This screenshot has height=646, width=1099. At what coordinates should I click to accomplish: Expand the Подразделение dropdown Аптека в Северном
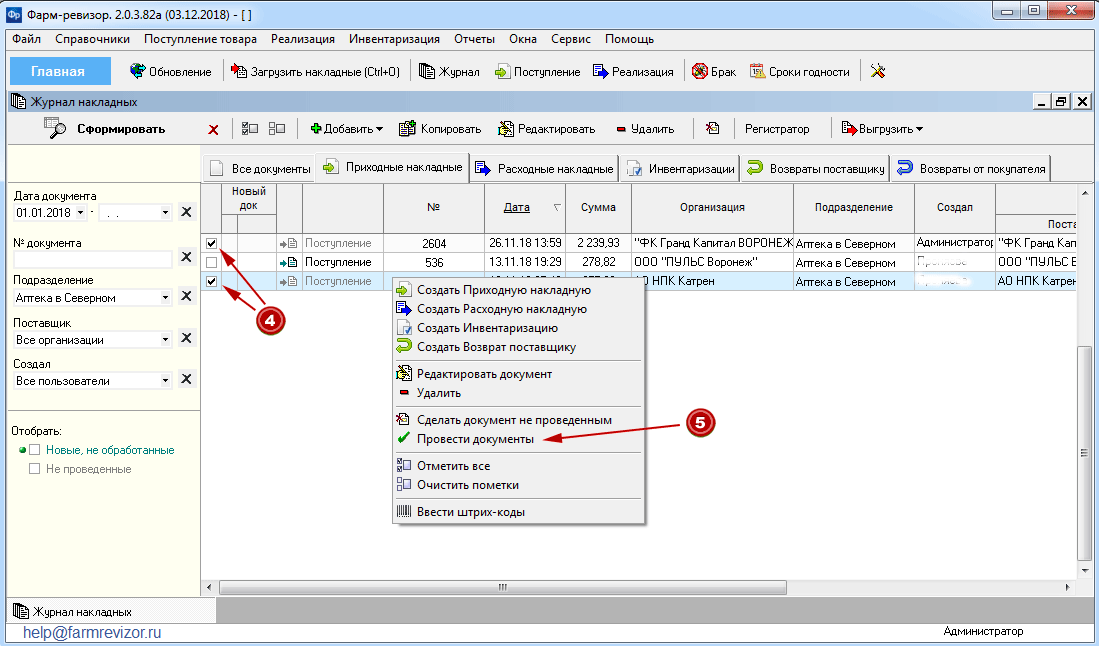[165, 297]
